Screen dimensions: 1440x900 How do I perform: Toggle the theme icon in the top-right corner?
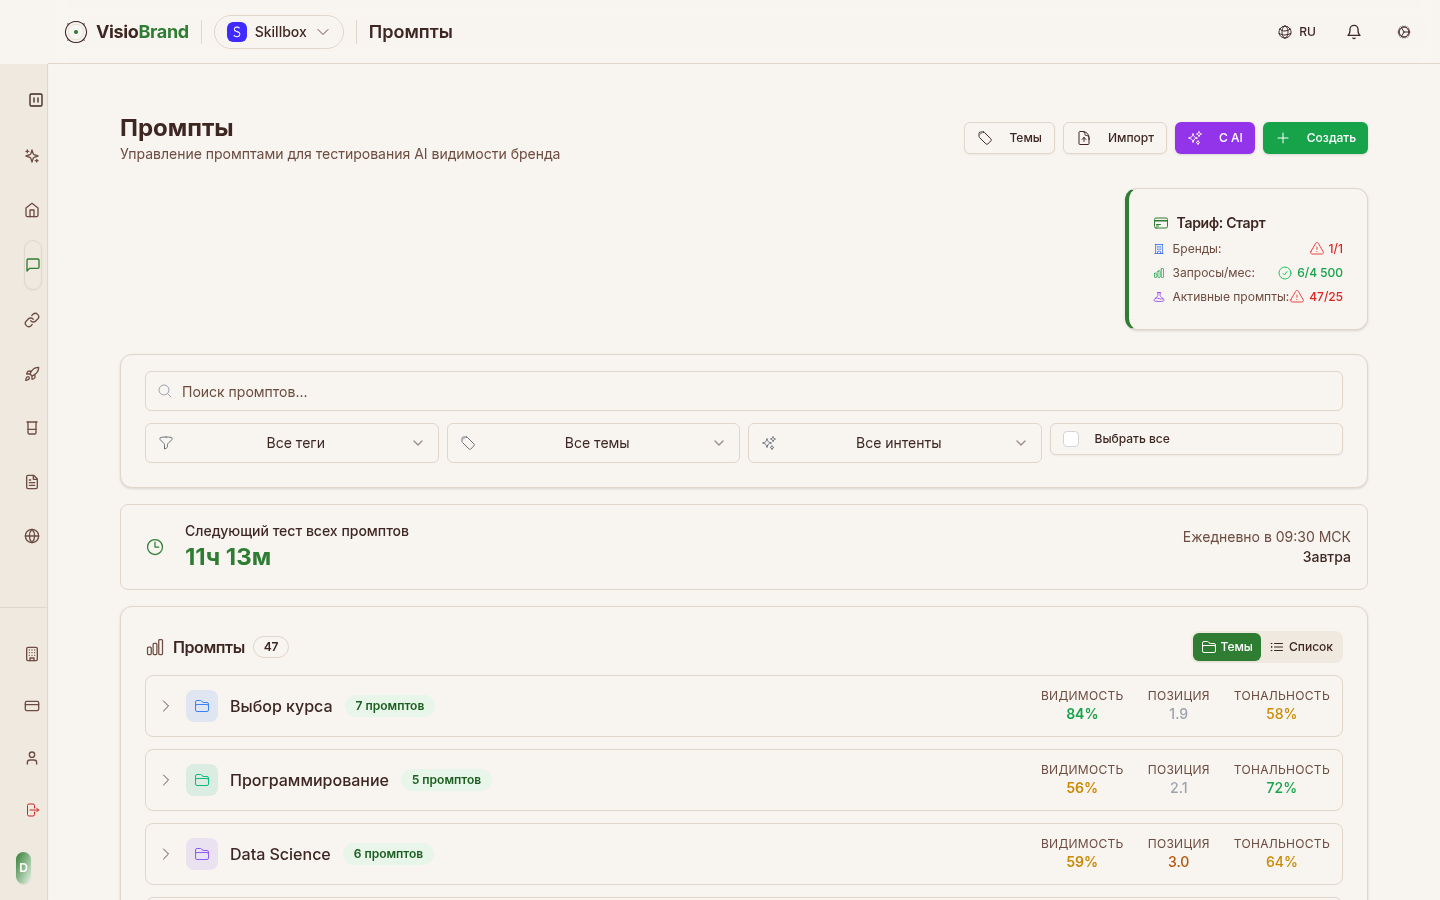coord(1404,32)
